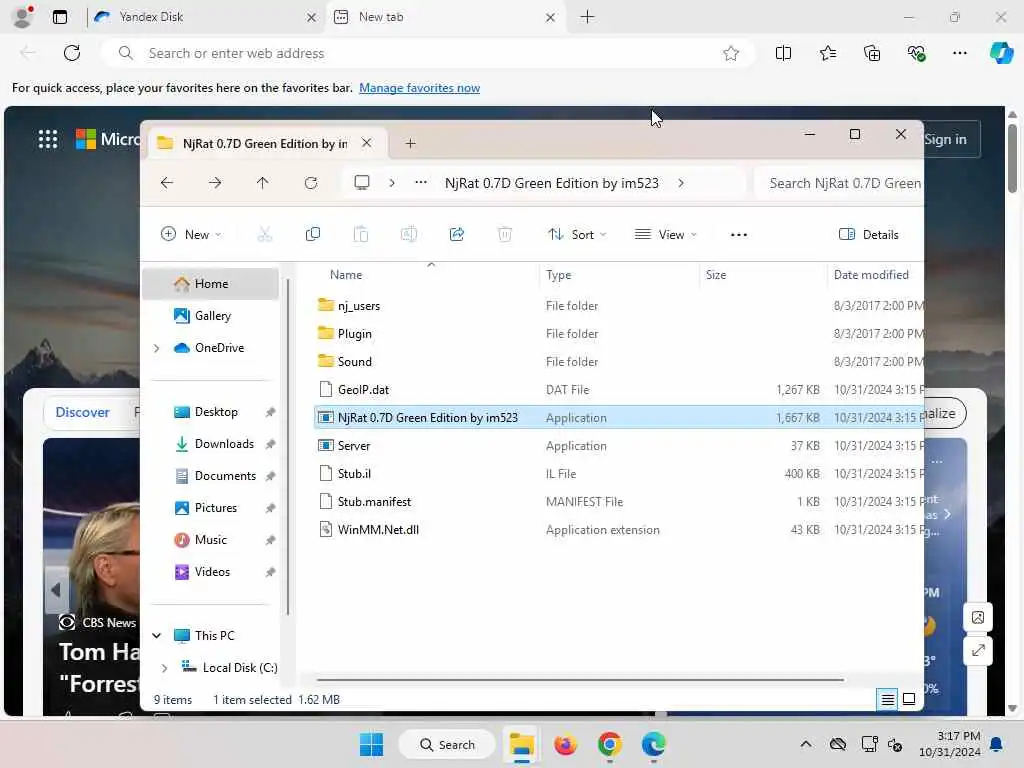Click the Rename icon in Explorer toolbar

click(409, 234)
